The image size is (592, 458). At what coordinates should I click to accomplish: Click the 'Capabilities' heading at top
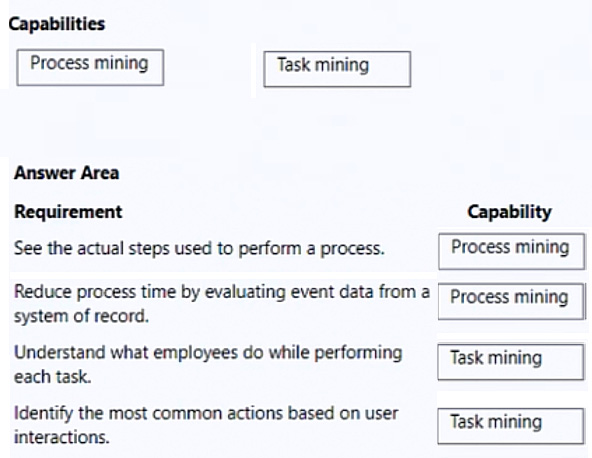[x=57, y=24]
